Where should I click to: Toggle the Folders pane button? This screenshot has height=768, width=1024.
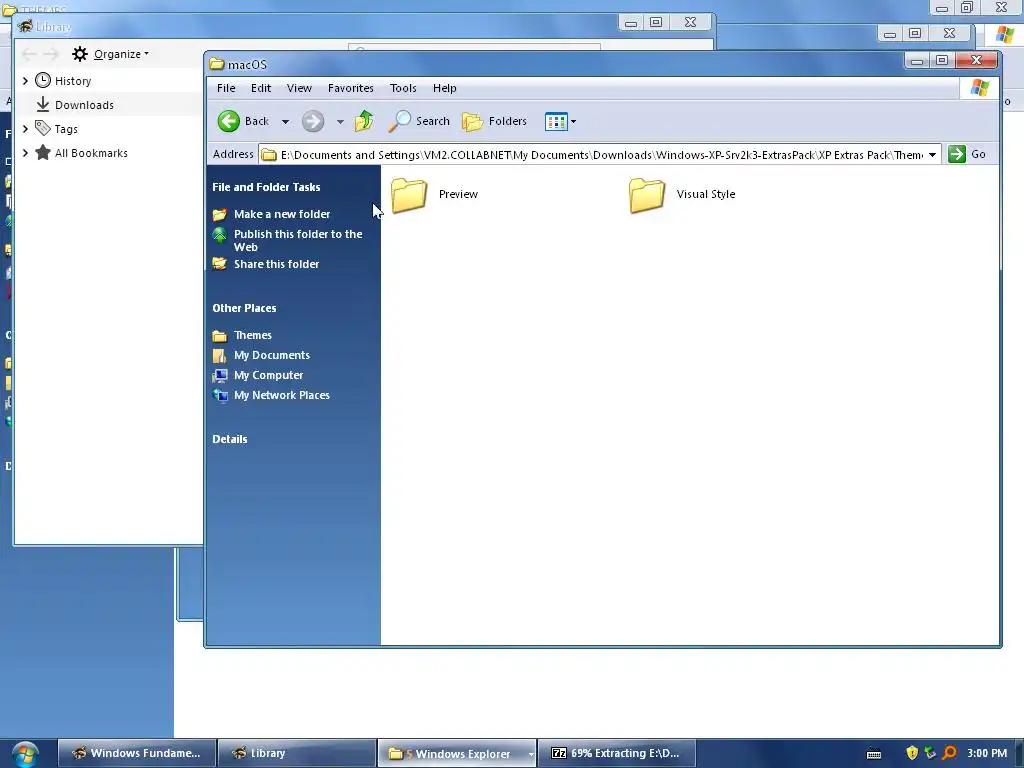tap(494, 121)
